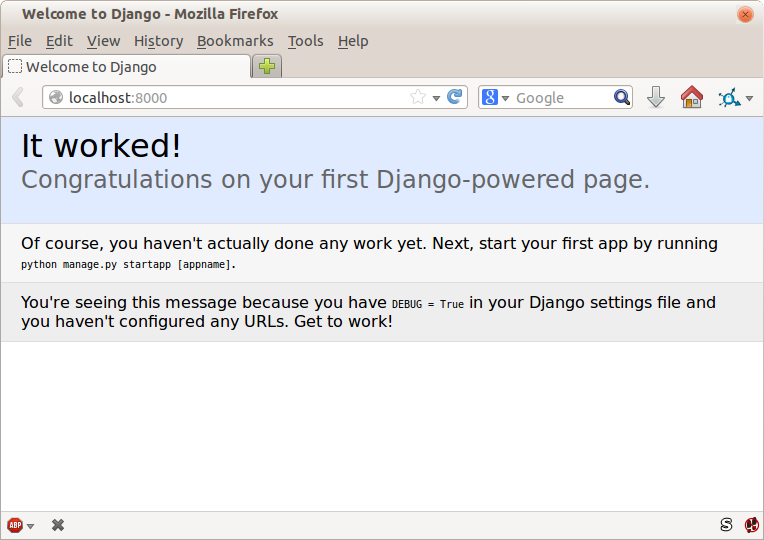Open the File menu
The width and height of the screenshot is (764, 540).
click(20, 41)
